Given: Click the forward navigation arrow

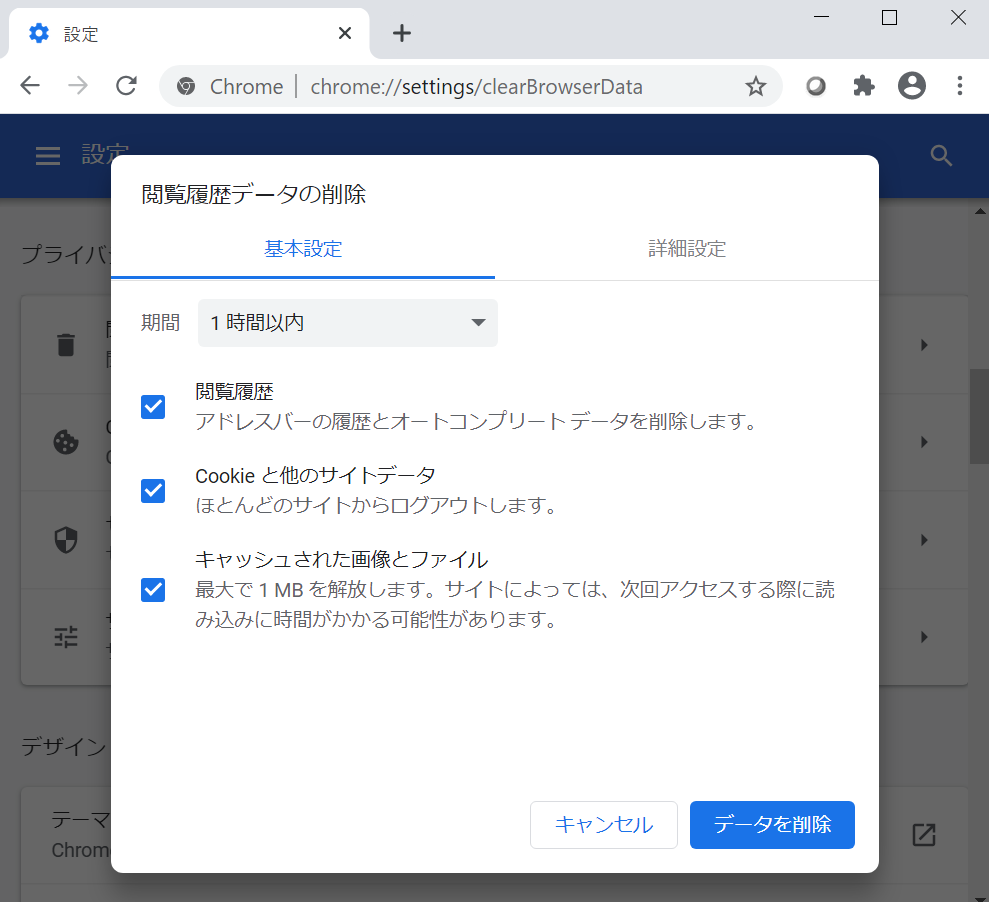Looking at the screenshot, I should tap(78, 85).
